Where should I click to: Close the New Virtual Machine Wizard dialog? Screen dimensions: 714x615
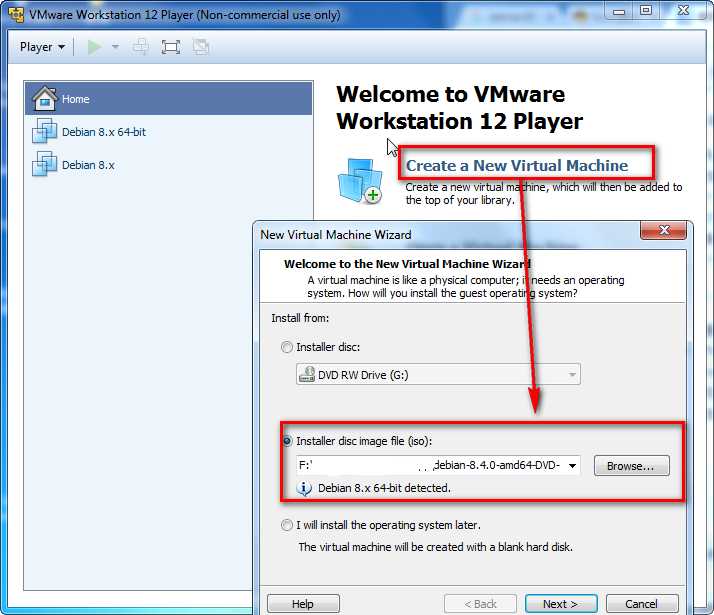pyautogui.click(x=663, y=230)
